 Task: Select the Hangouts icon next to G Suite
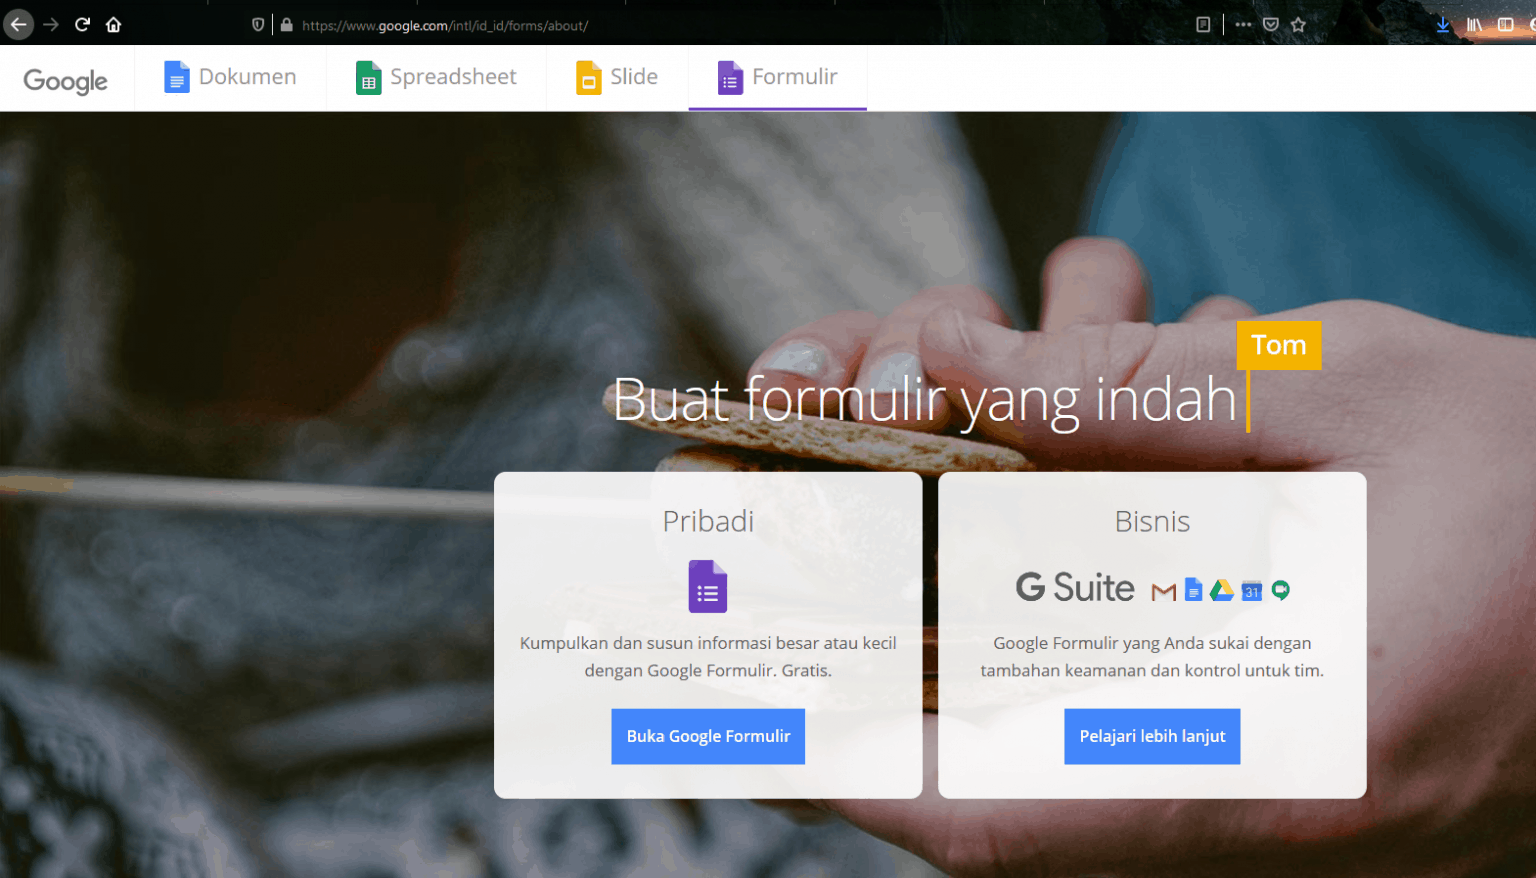1281,589
